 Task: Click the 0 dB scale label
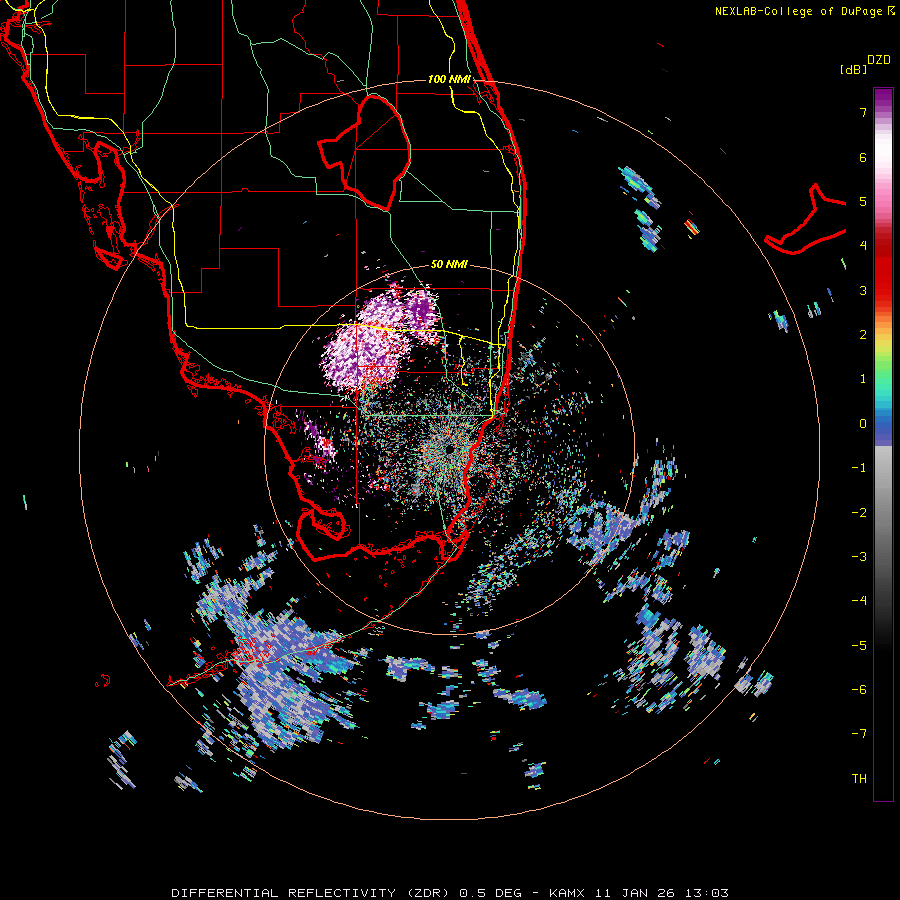(863, 424)
